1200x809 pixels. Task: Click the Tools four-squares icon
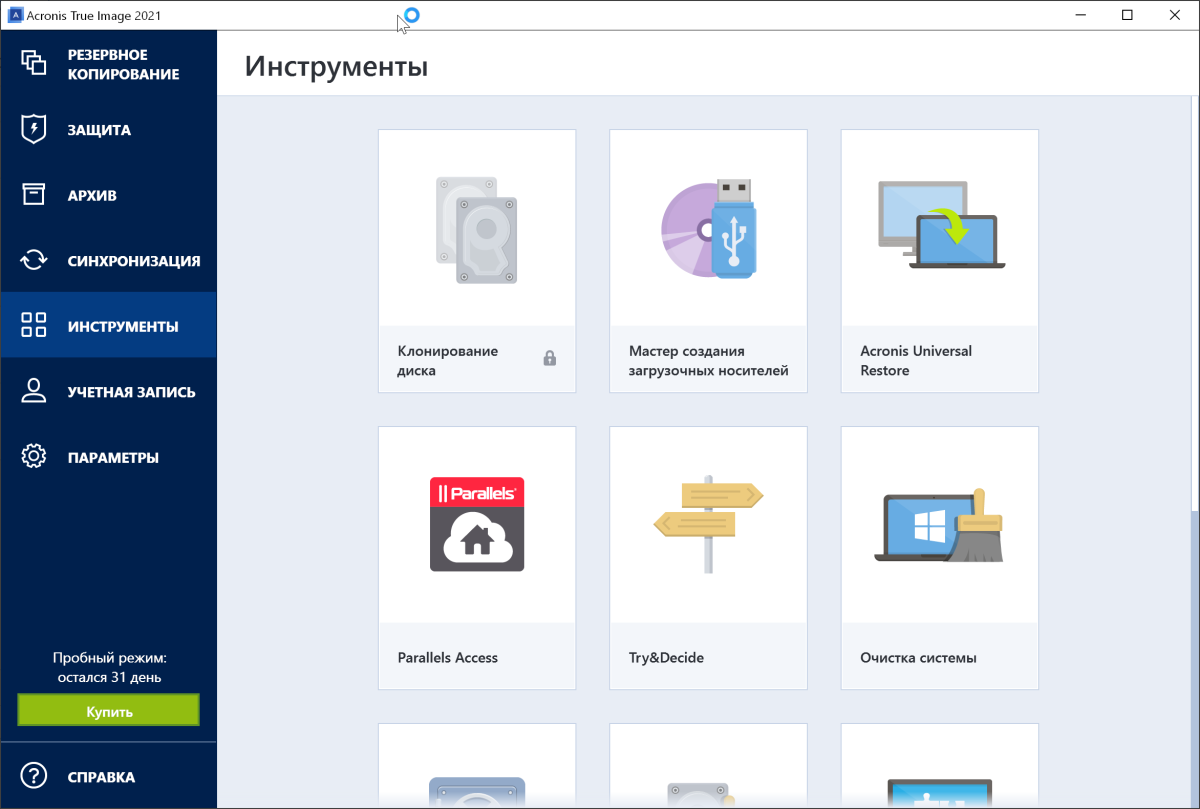tap(34, 325)
